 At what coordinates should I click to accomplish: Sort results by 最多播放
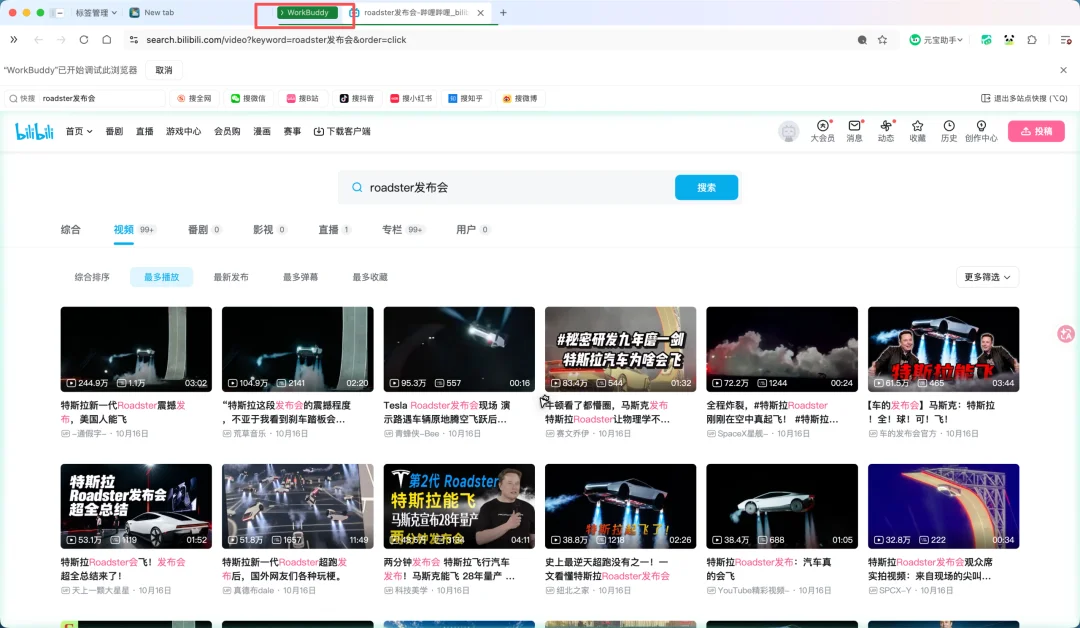coord(161,277)
